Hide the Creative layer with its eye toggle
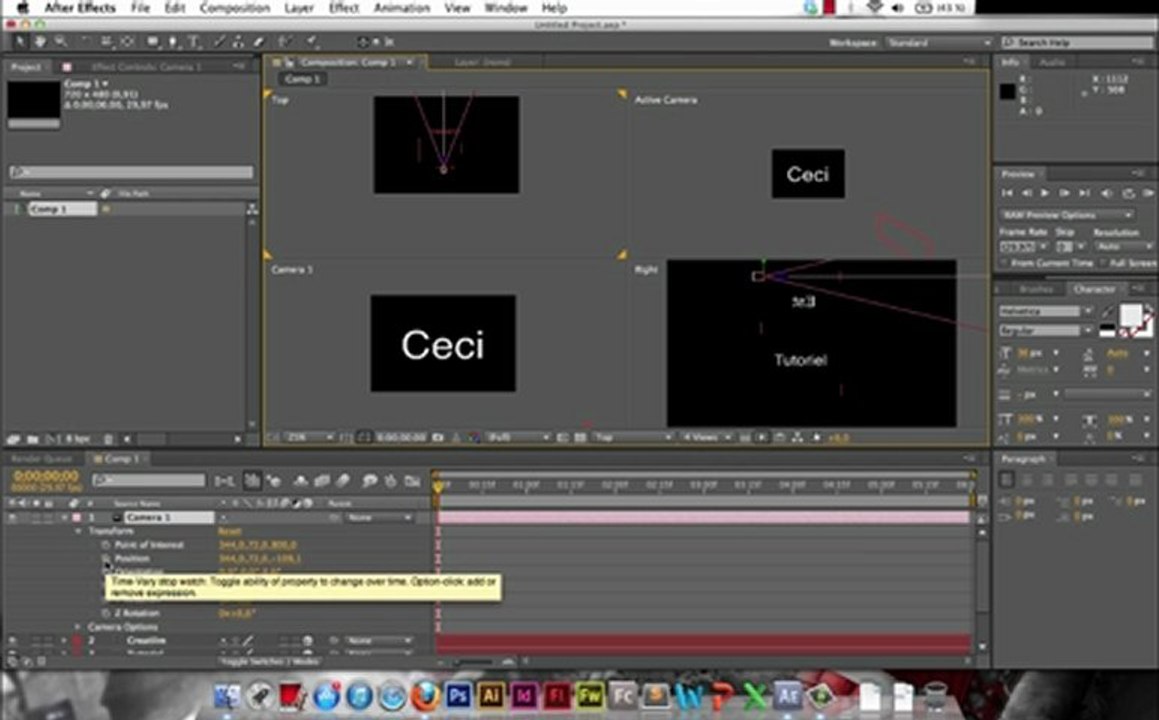This screenshot has height=720, width=1159. point(13,640)
